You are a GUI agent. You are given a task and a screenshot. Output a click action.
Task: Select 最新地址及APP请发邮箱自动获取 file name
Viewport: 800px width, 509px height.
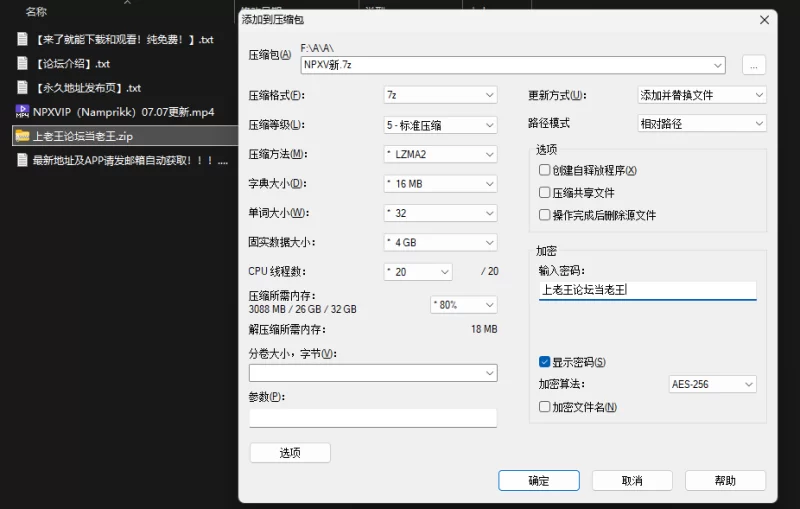pyautogui.click(x=130, y=160)
